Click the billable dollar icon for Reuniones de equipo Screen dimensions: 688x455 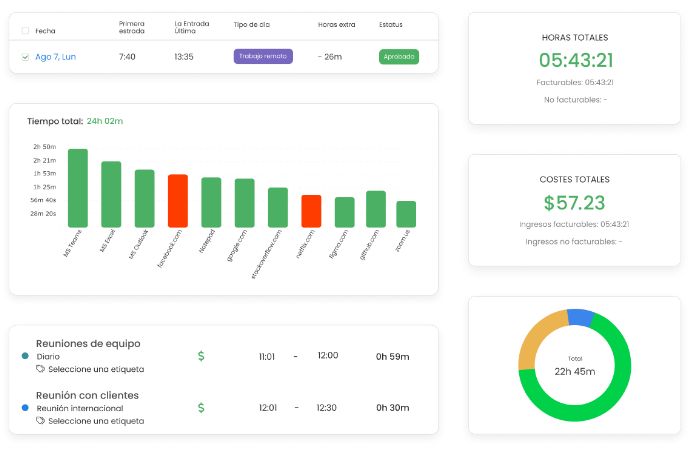click(201, 356)
